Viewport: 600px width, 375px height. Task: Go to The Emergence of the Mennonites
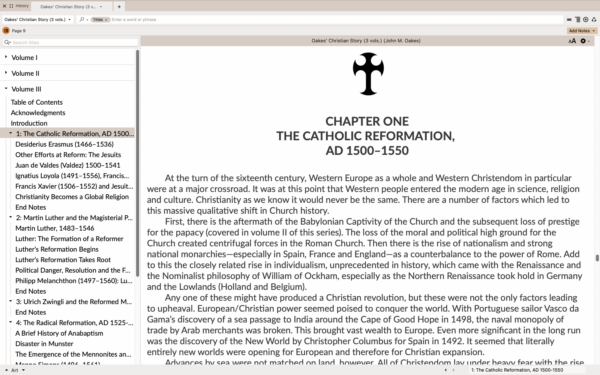pos(73,354)
